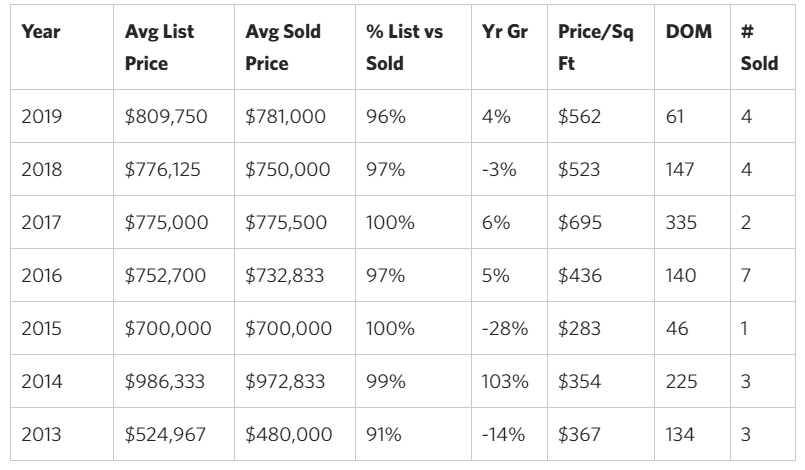Select the $750,000 sold price cell
Image resolution: width=805 pixels, height=470 pixels.
pos(287,170)
